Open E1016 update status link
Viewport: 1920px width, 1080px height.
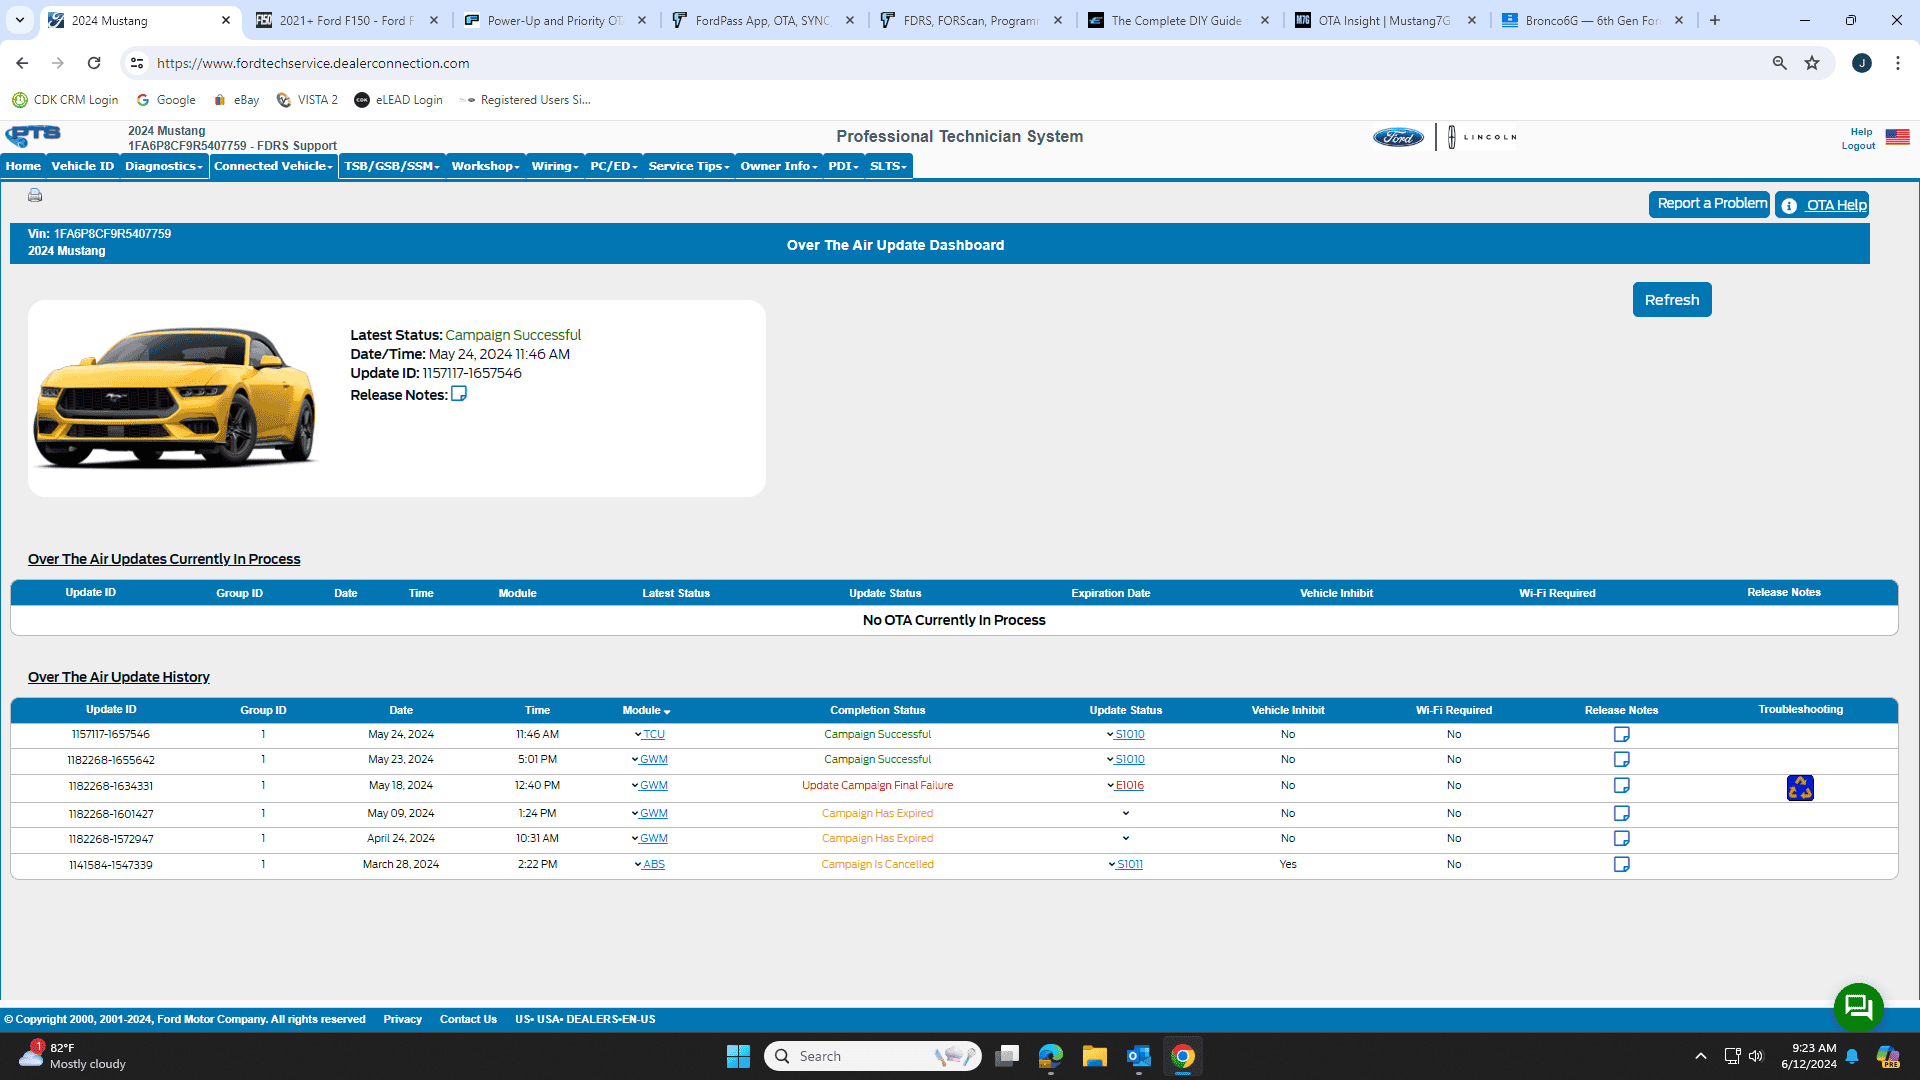point(1129,786)
